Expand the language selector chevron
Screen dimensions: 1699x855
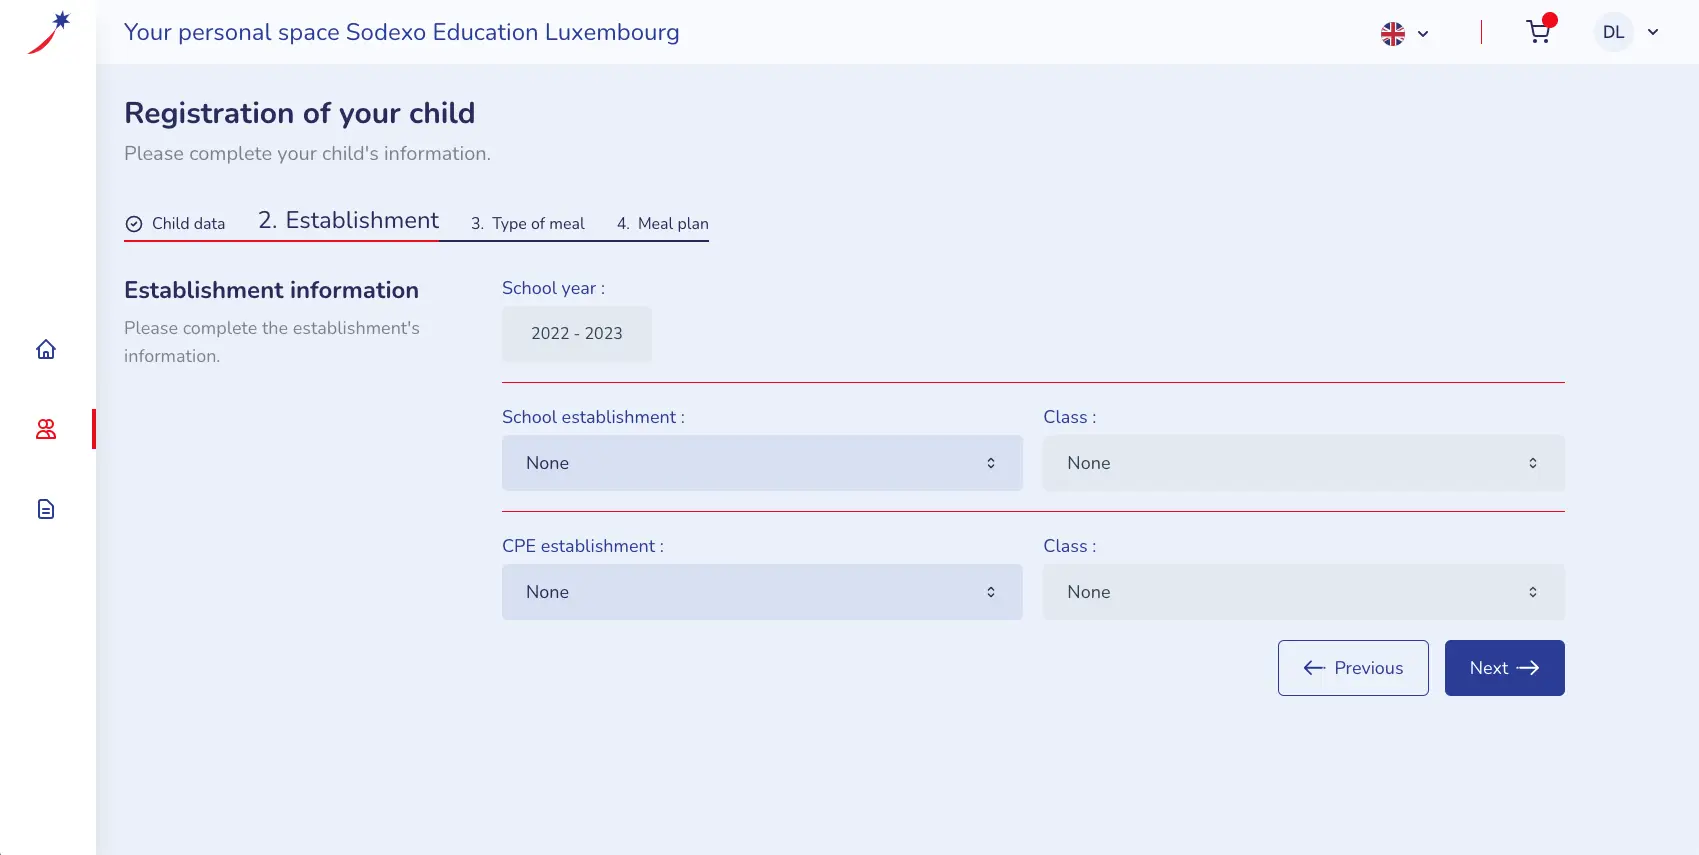click(1423, 34)
